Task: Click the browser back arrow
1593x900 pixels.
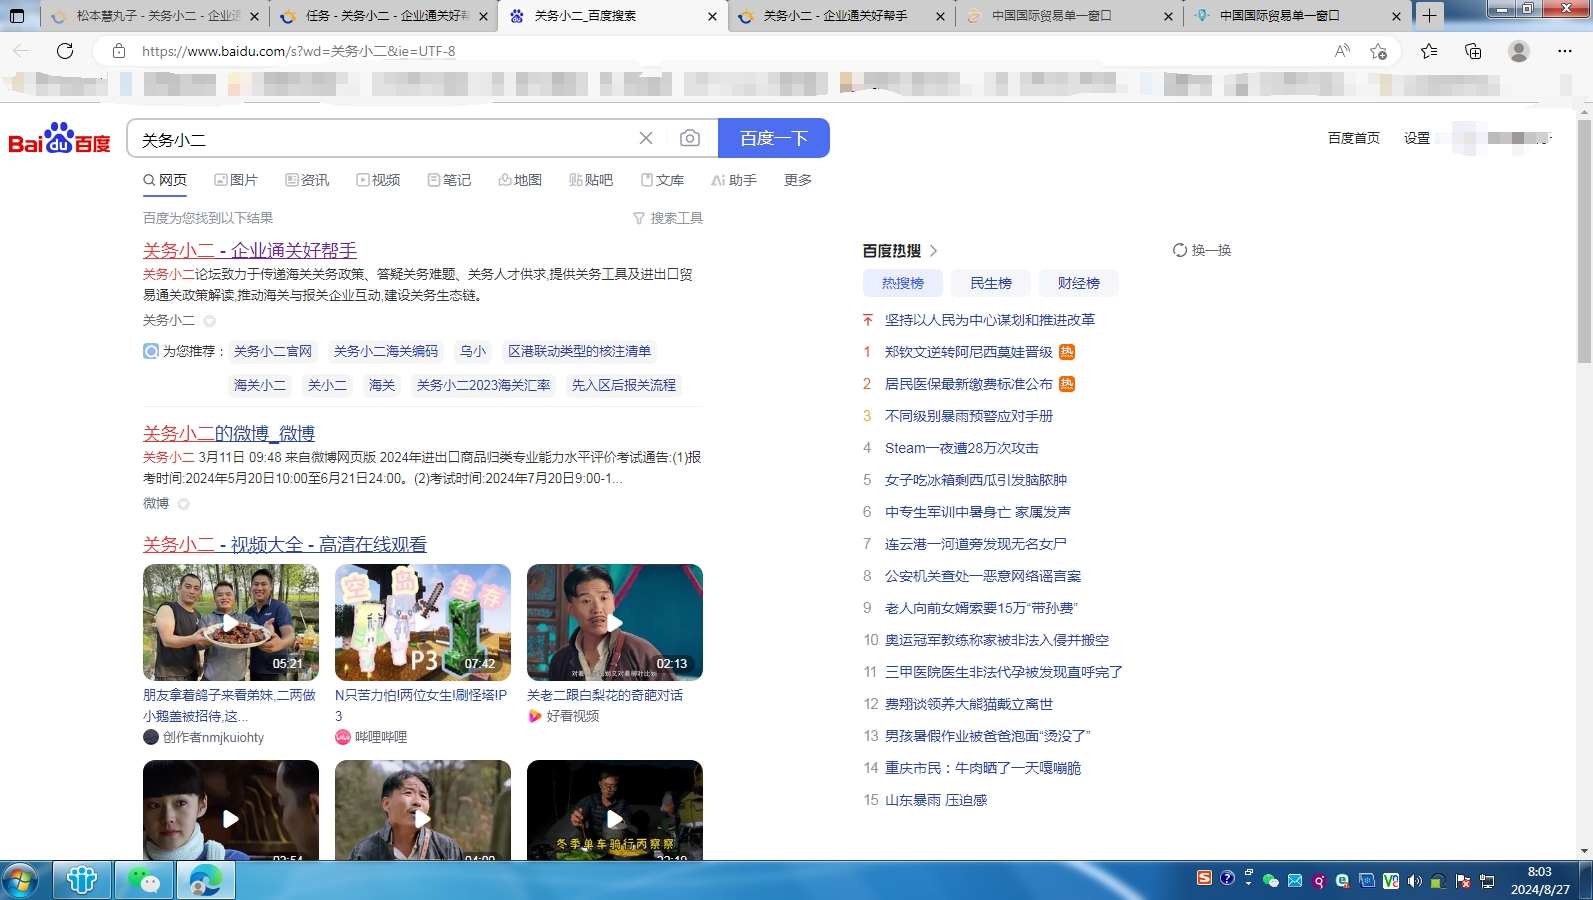Action: 21,51
